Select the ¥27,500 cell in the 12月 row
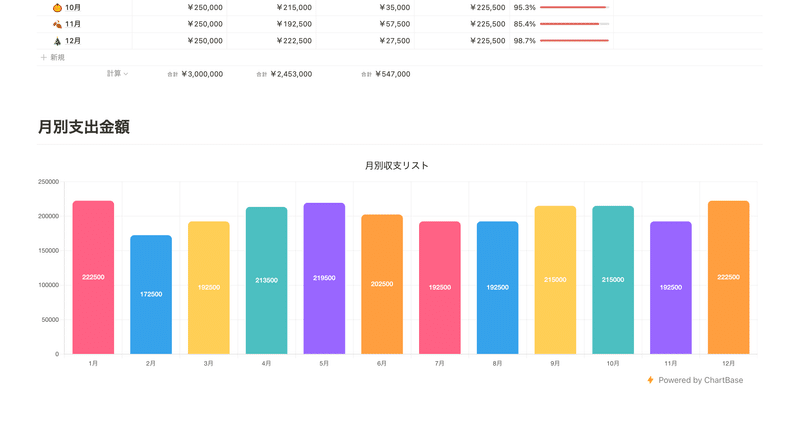Screen dimensions: 800x421 pyautogui.click(x=365, y=41)
